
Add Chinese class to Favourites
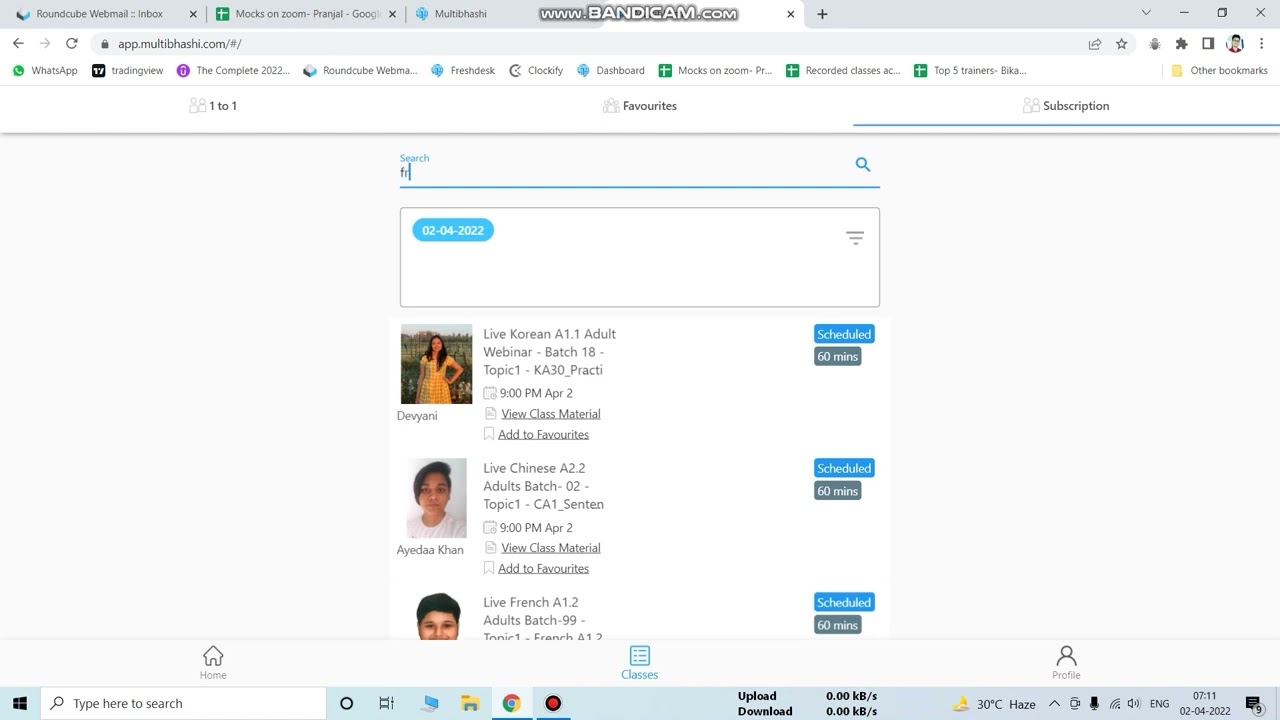[x=543, y=569]
